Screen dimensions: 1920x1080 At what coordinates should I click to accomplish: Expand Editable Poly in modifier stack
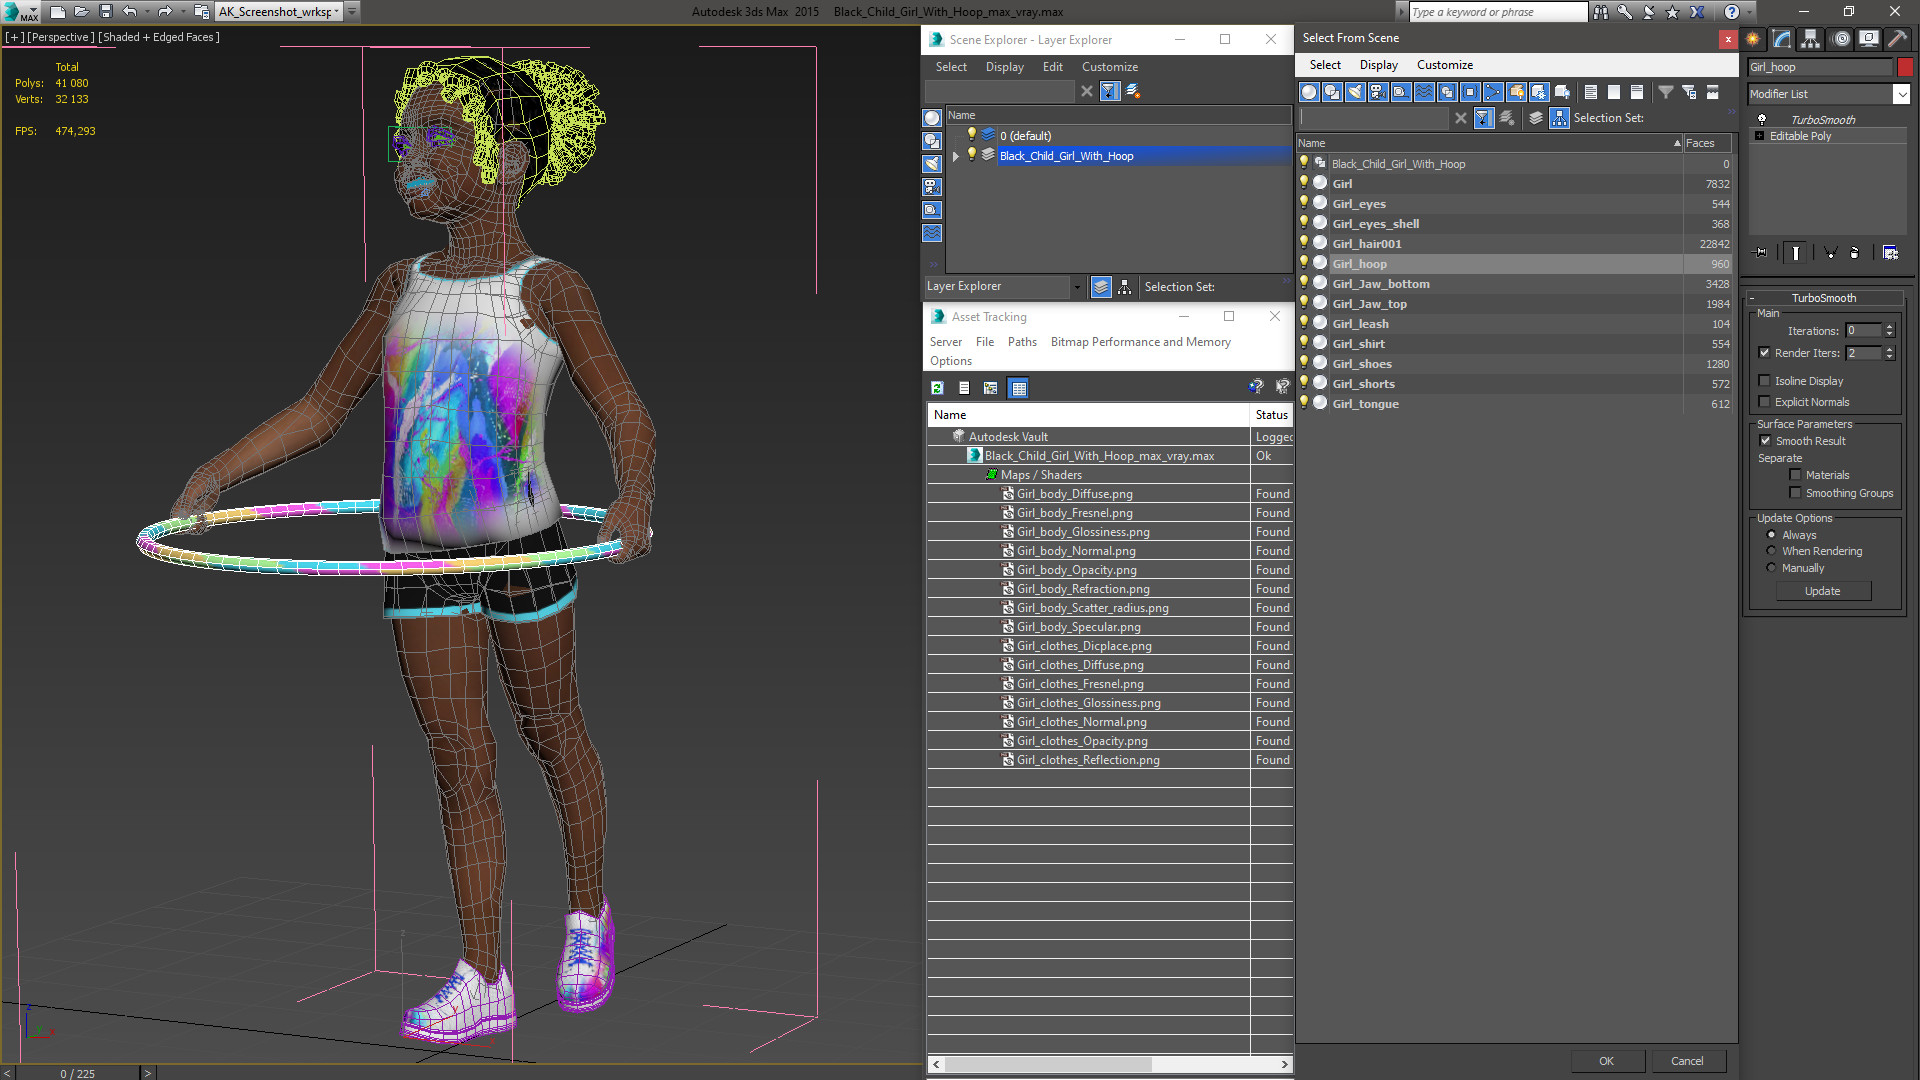1759,136
